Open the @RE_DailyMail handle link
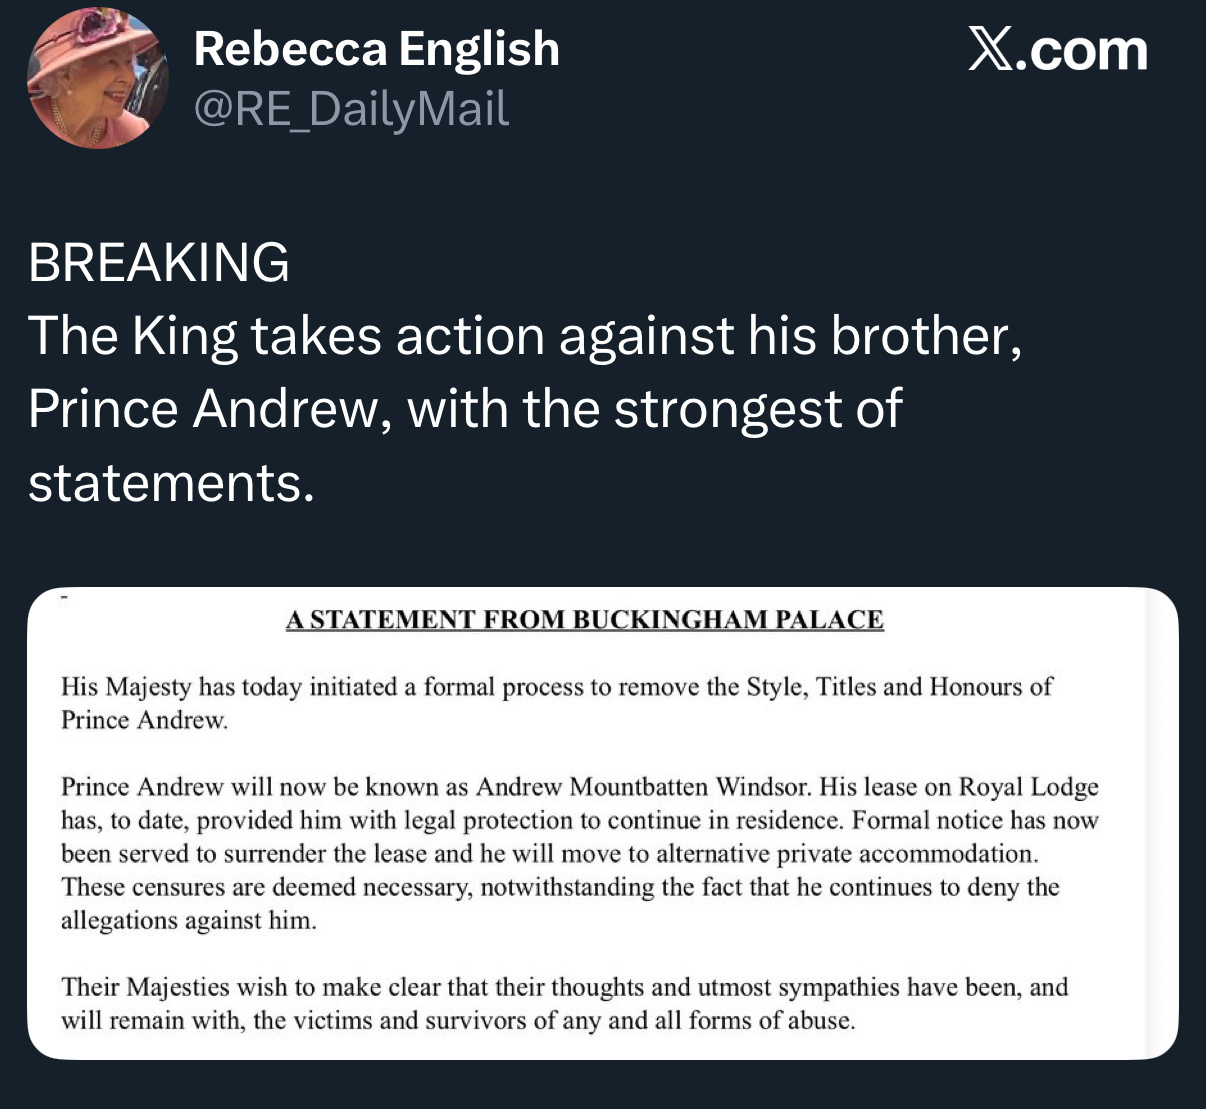 coord(351,109)
